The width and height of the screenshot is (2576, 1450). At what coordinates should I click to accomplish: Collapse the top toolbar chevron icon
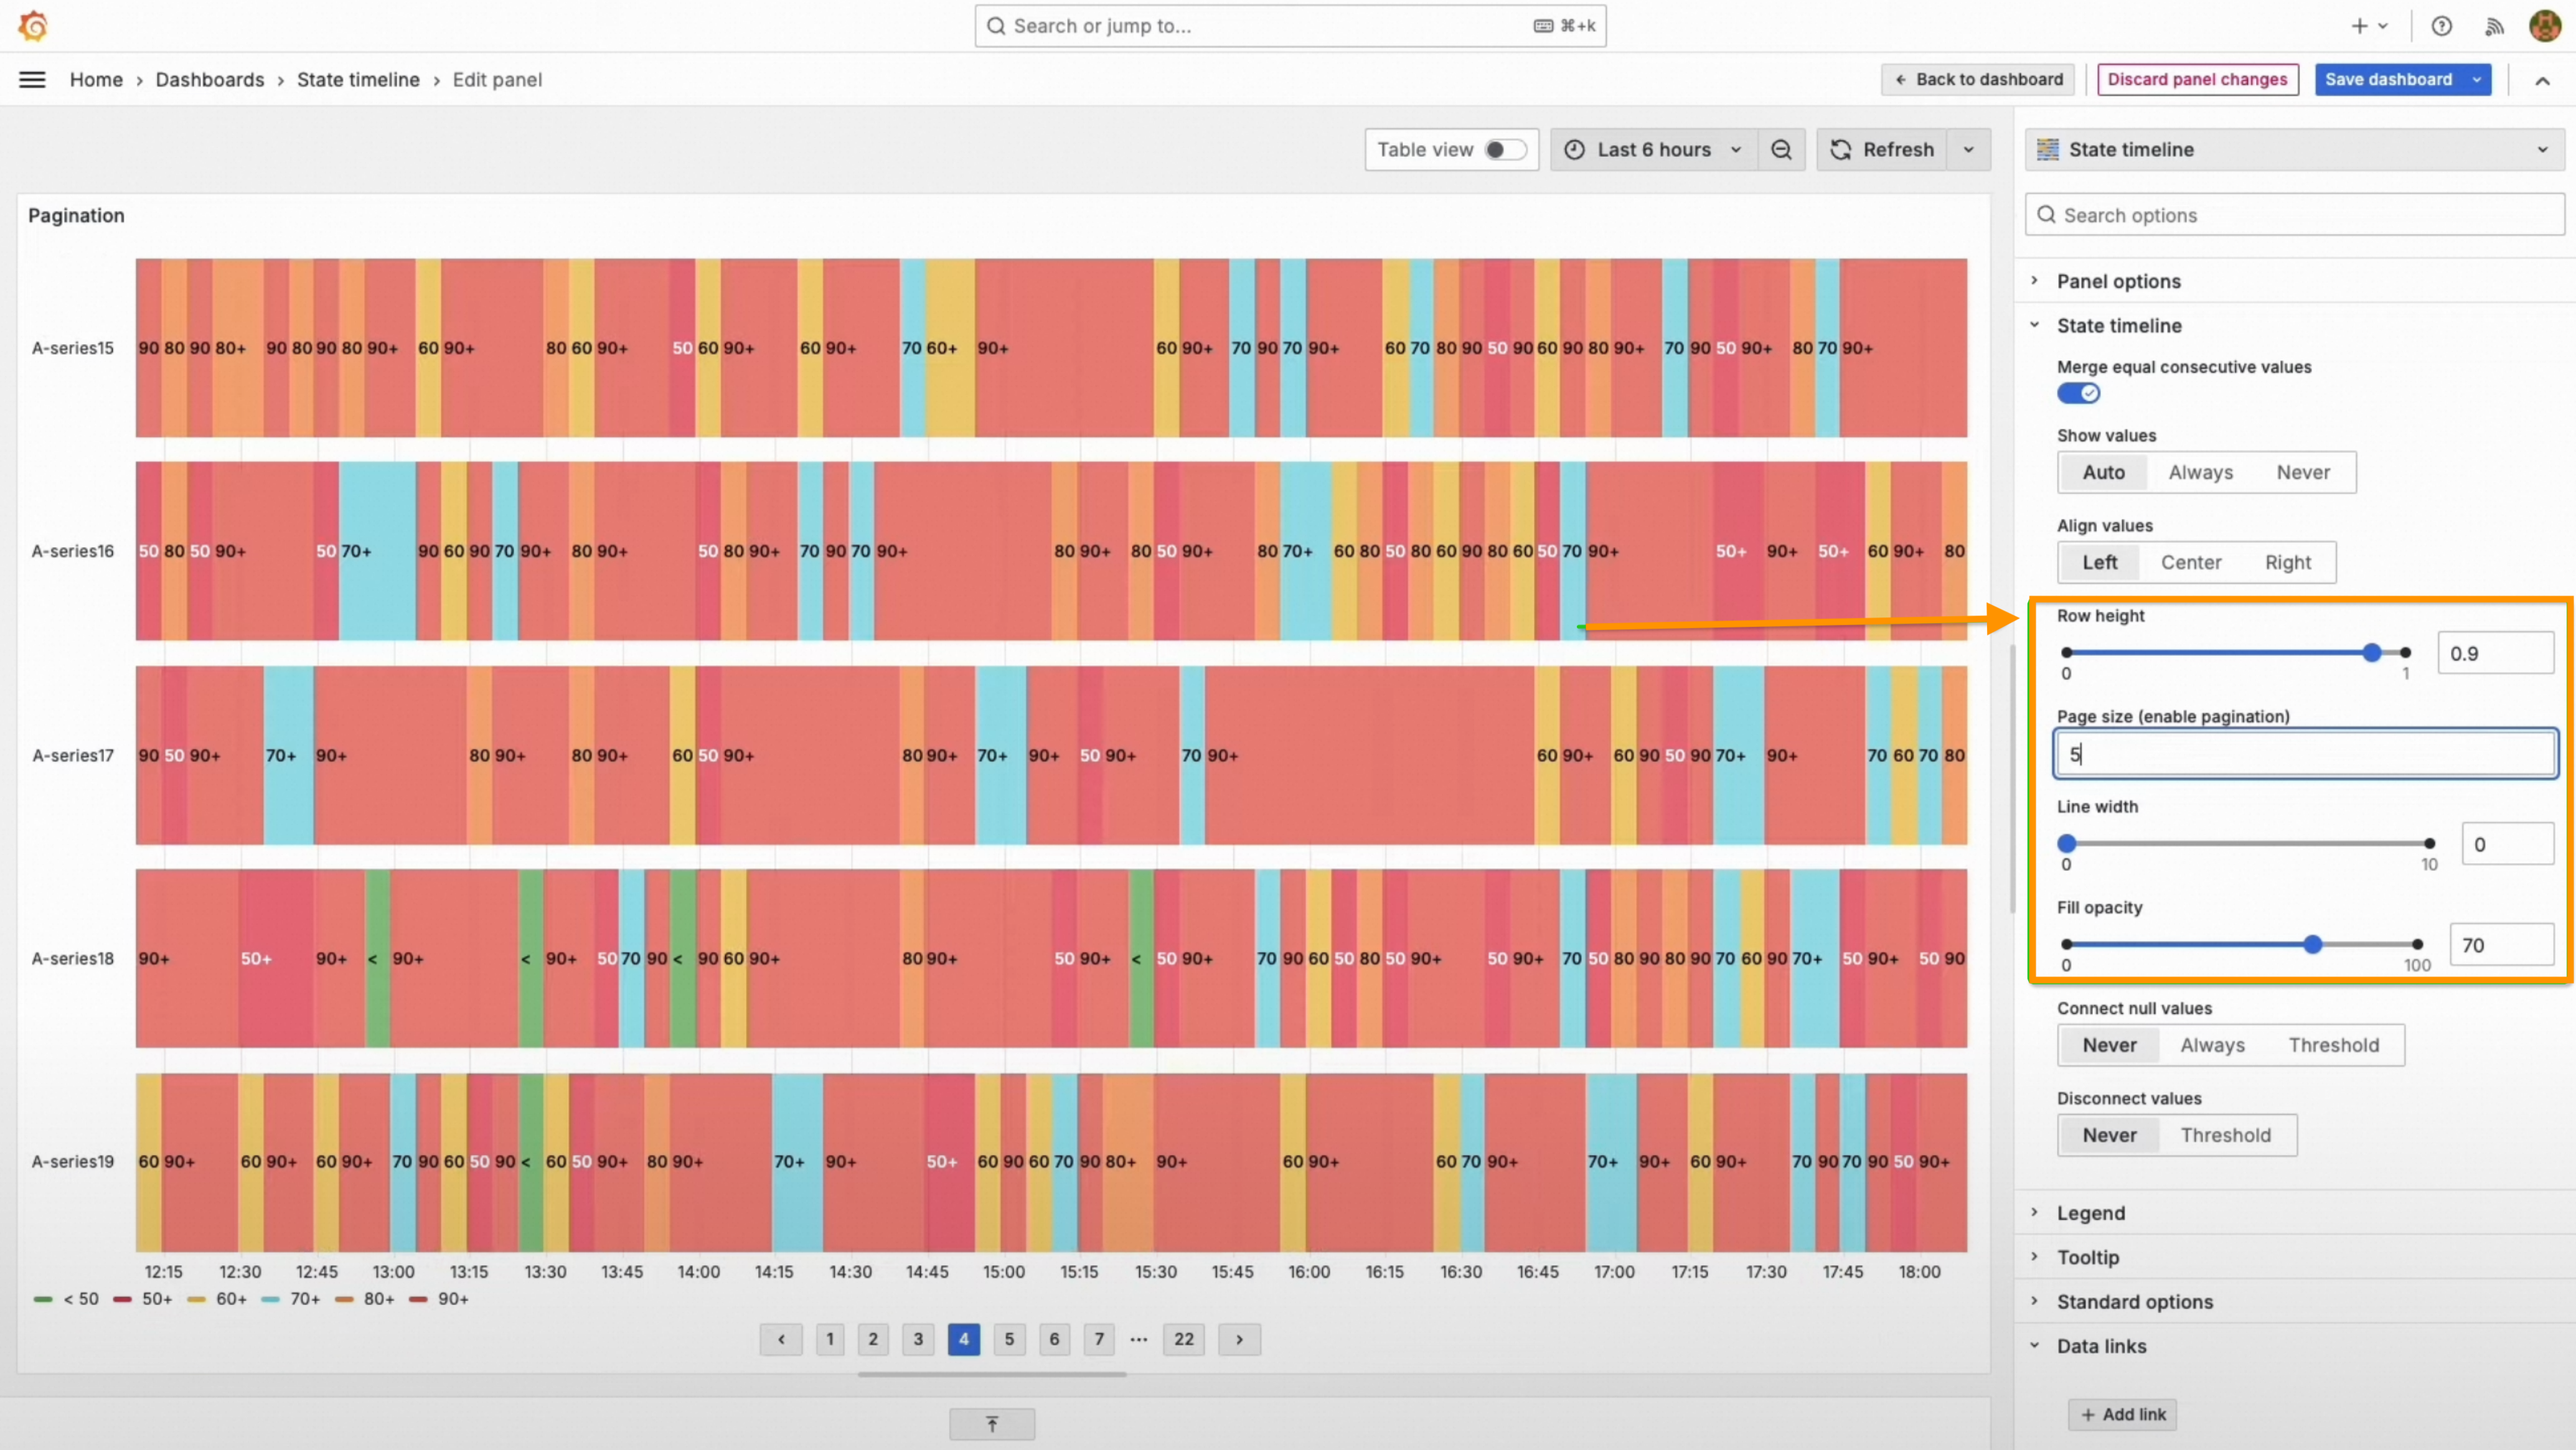click(2542, 80)
